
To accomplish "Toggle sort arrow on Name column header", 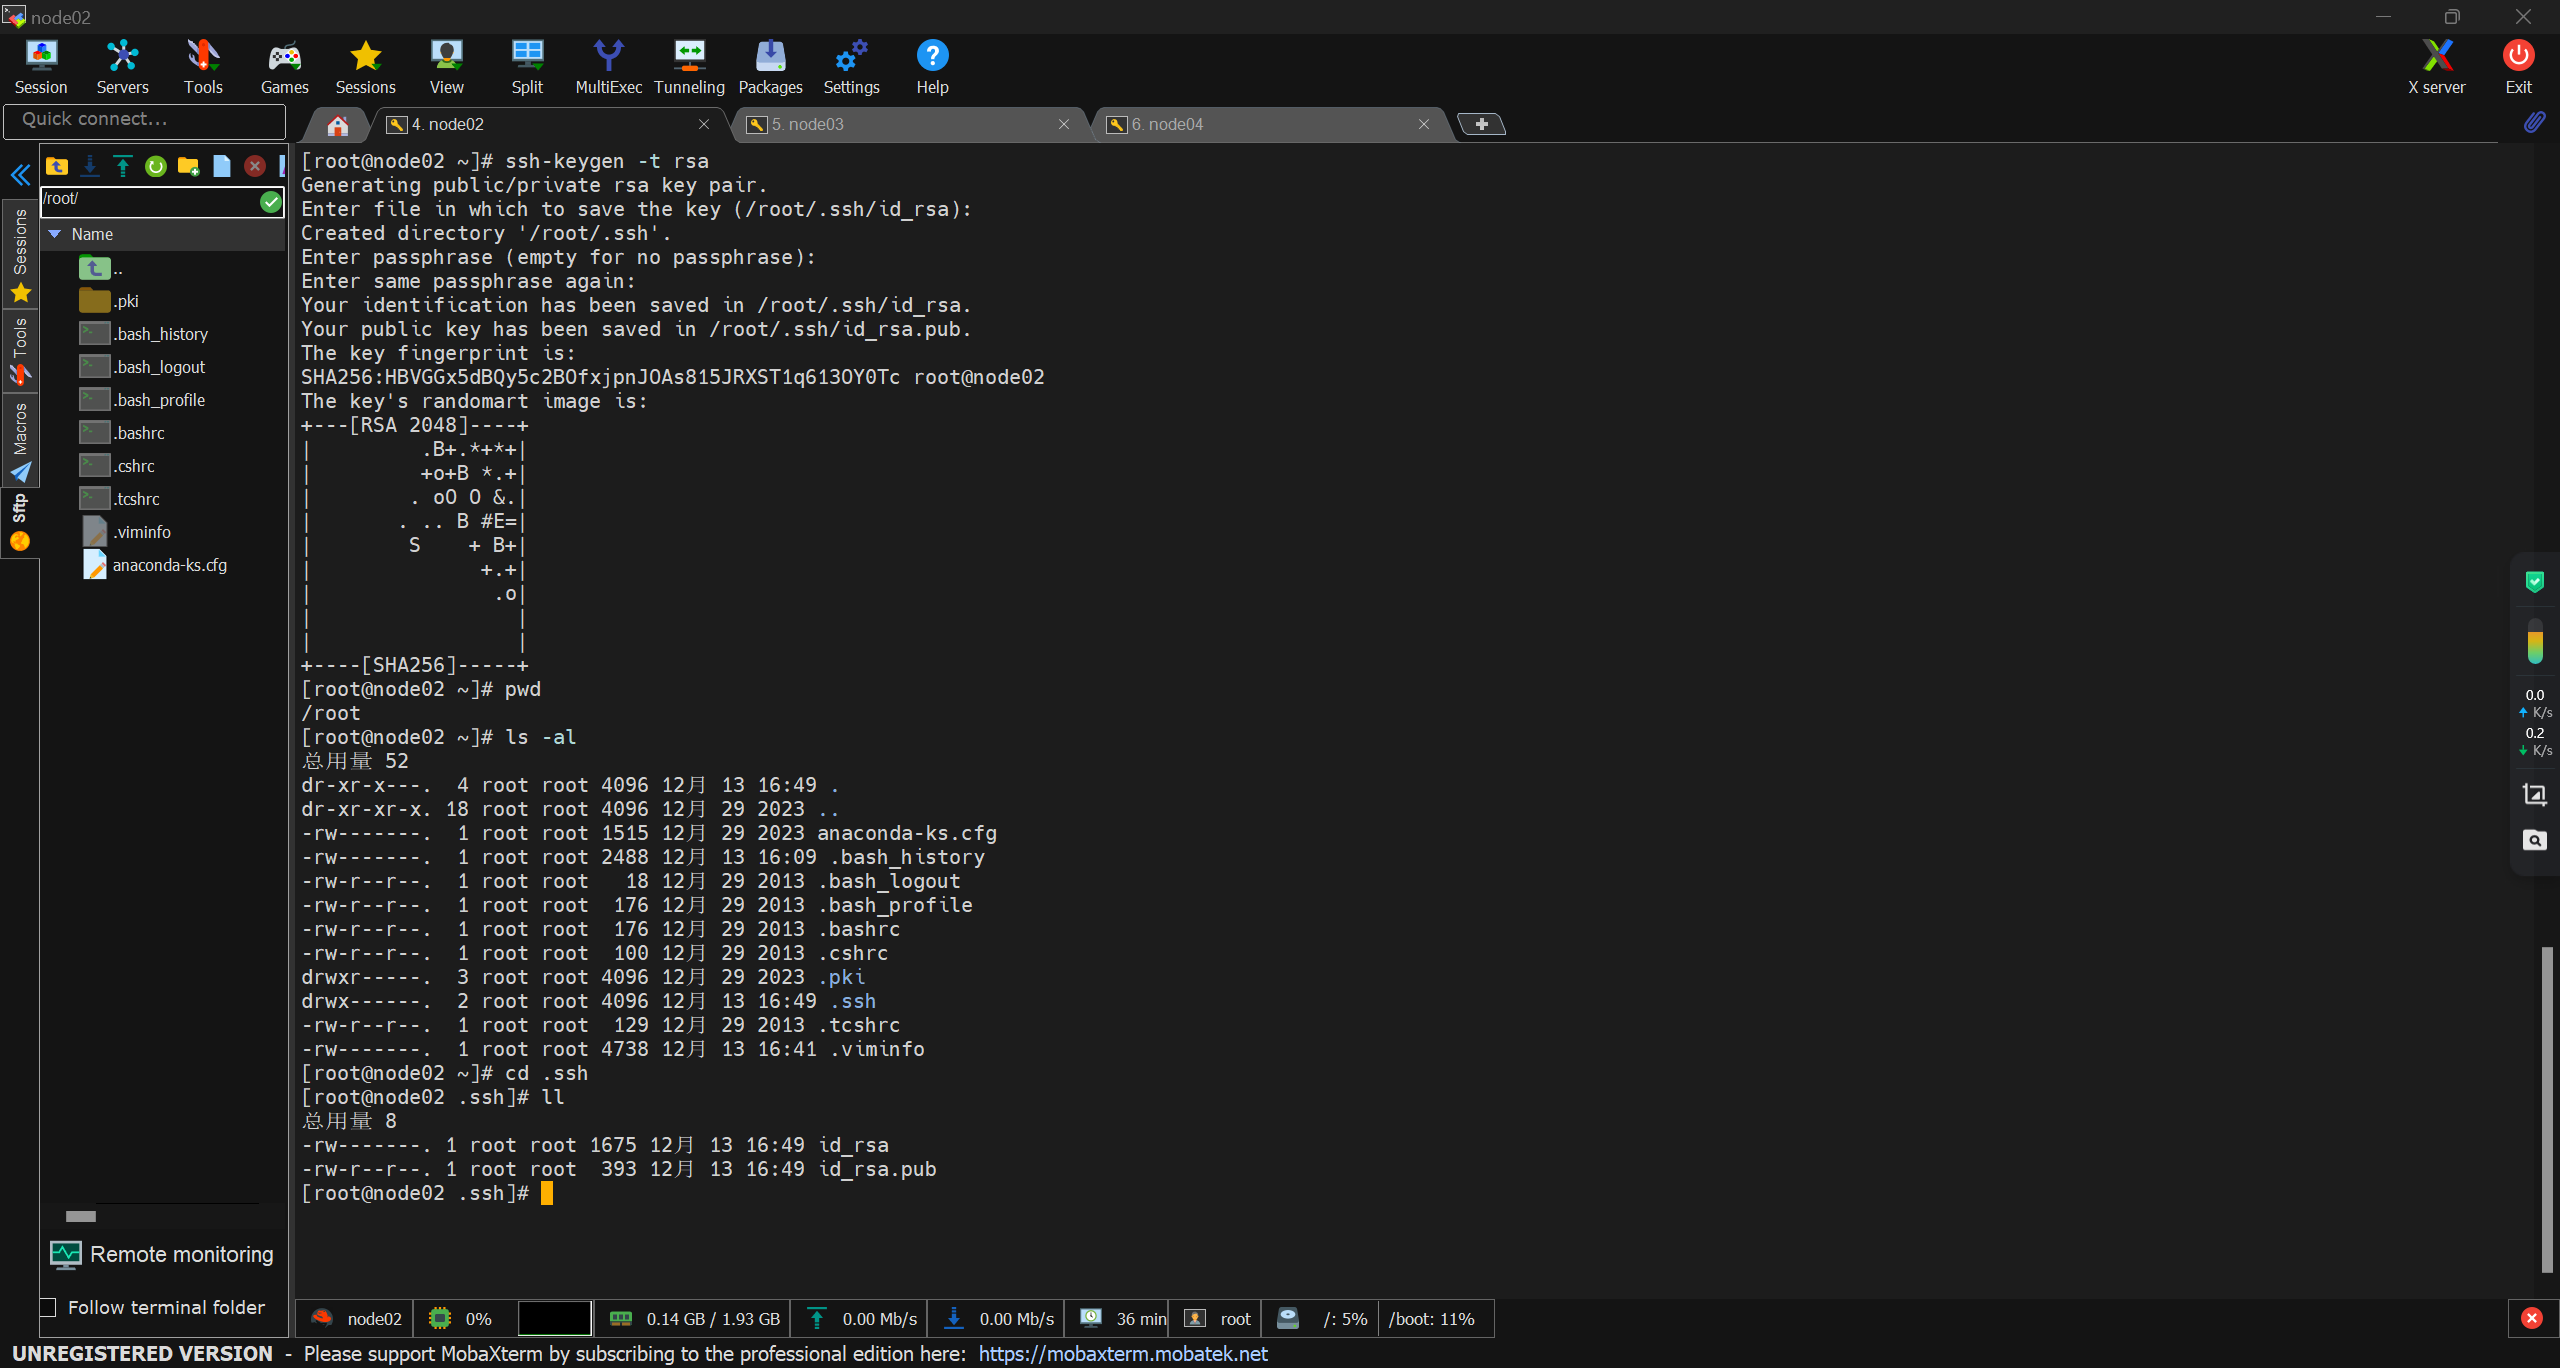I will click(x=55, y=234).
